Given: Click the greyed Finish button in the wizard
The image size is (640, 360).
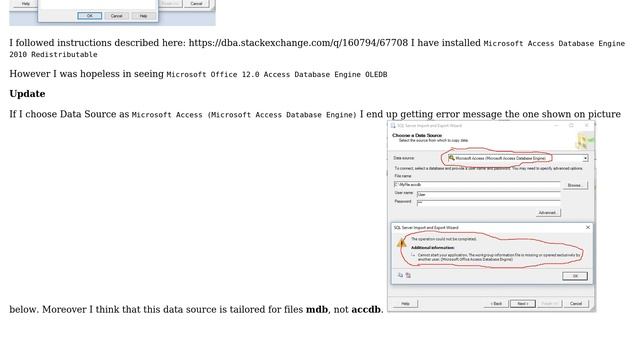Looking at the screenshot, I should click(x=549, y=304).
